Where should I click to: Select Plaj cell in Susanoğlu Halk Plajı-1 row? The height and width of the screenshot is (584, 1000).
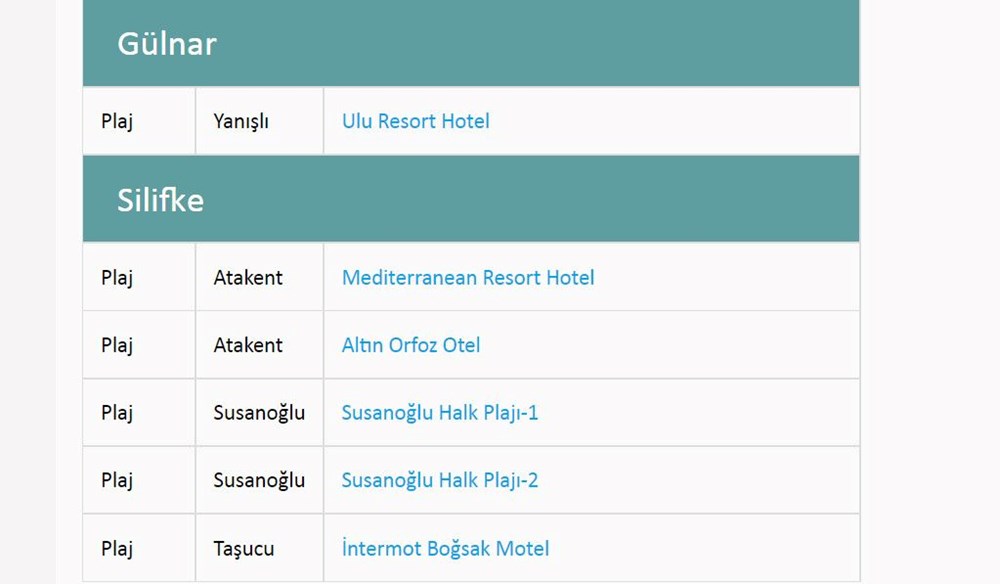(x=117, y=413)
